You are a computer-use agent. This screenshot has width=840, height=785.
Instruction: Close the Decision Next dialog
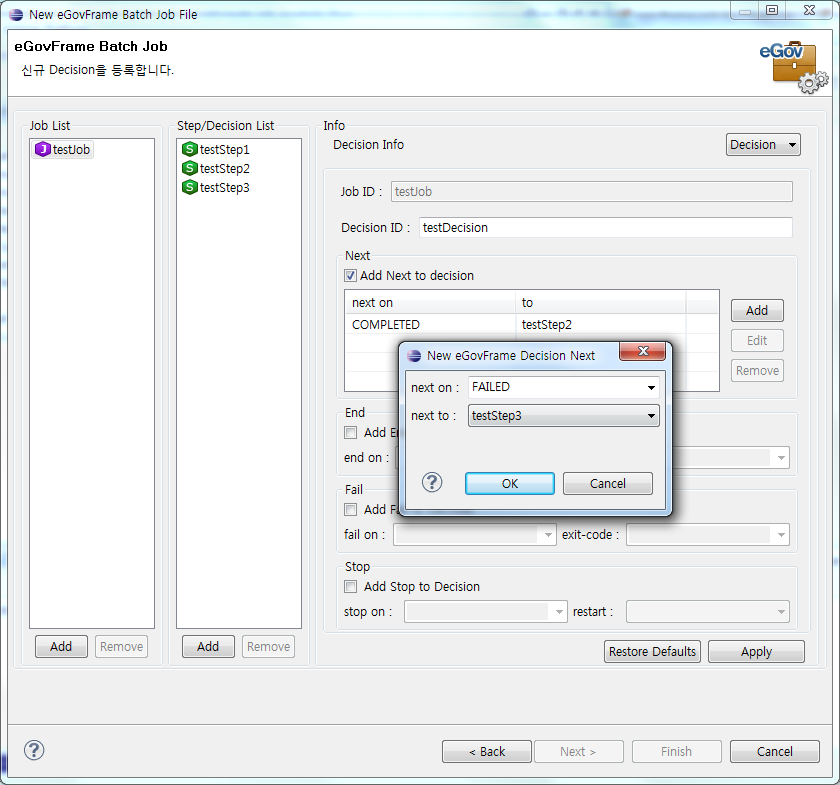click(642, 351)
